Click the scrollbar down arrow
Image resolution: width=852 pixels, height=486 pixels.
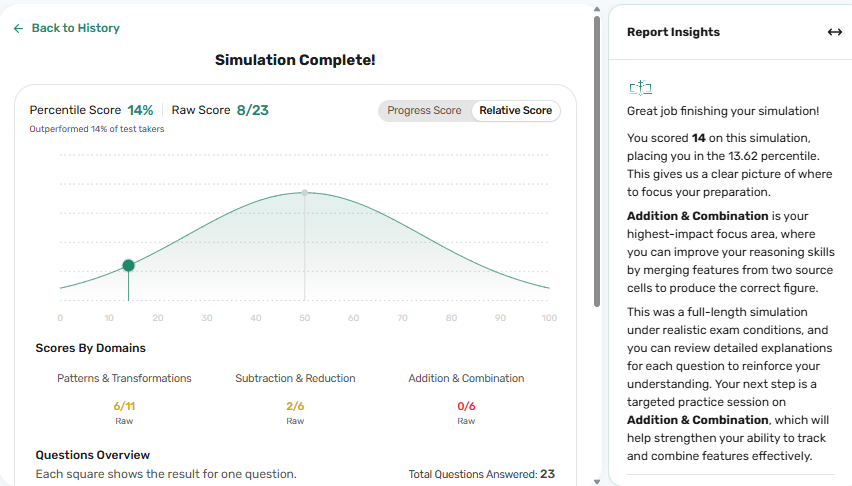click(597, 481)
